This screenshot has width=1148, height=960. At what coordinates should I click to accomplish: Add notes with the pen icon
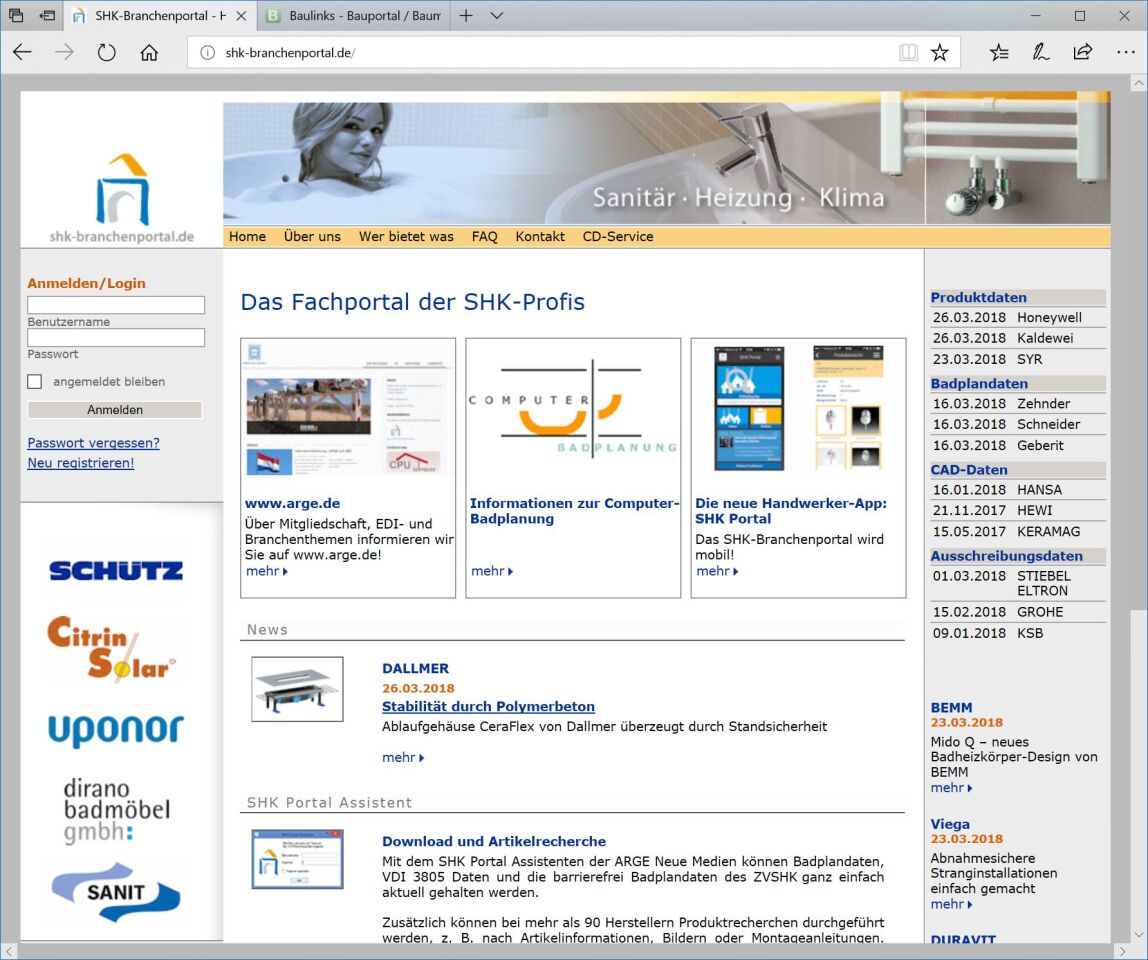coord(1040,53)
